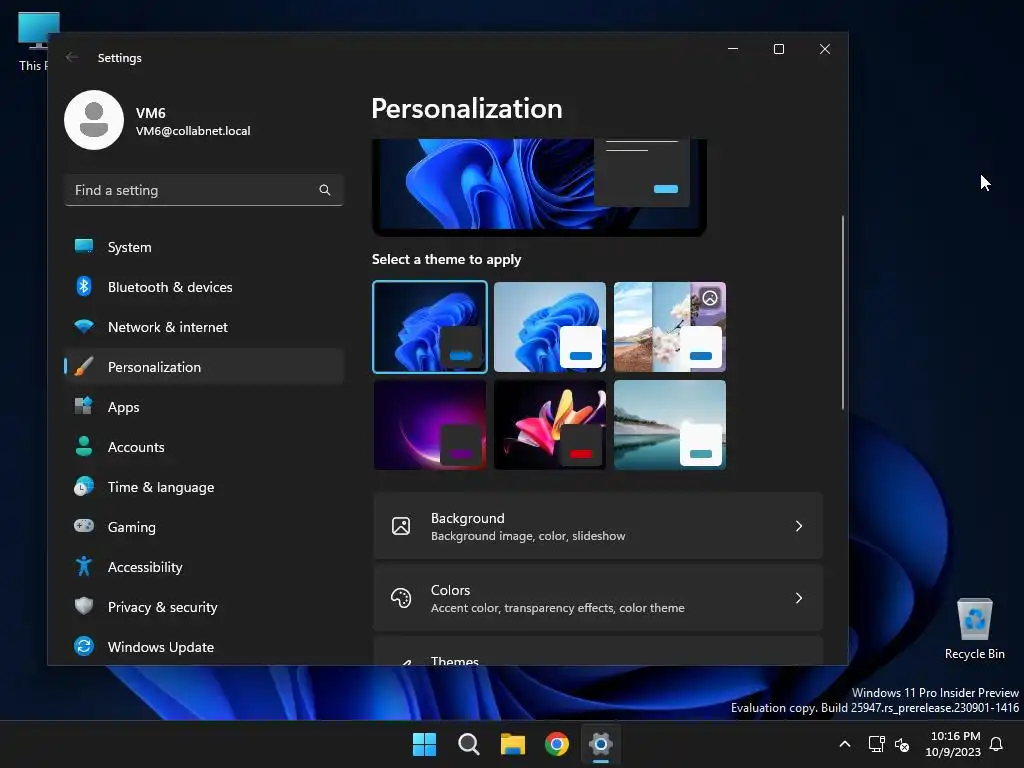Apply the Sunrise lake theme
The width and height of the screenshot is (1024, 768).
pyautogui.click(x=669, y=424)
